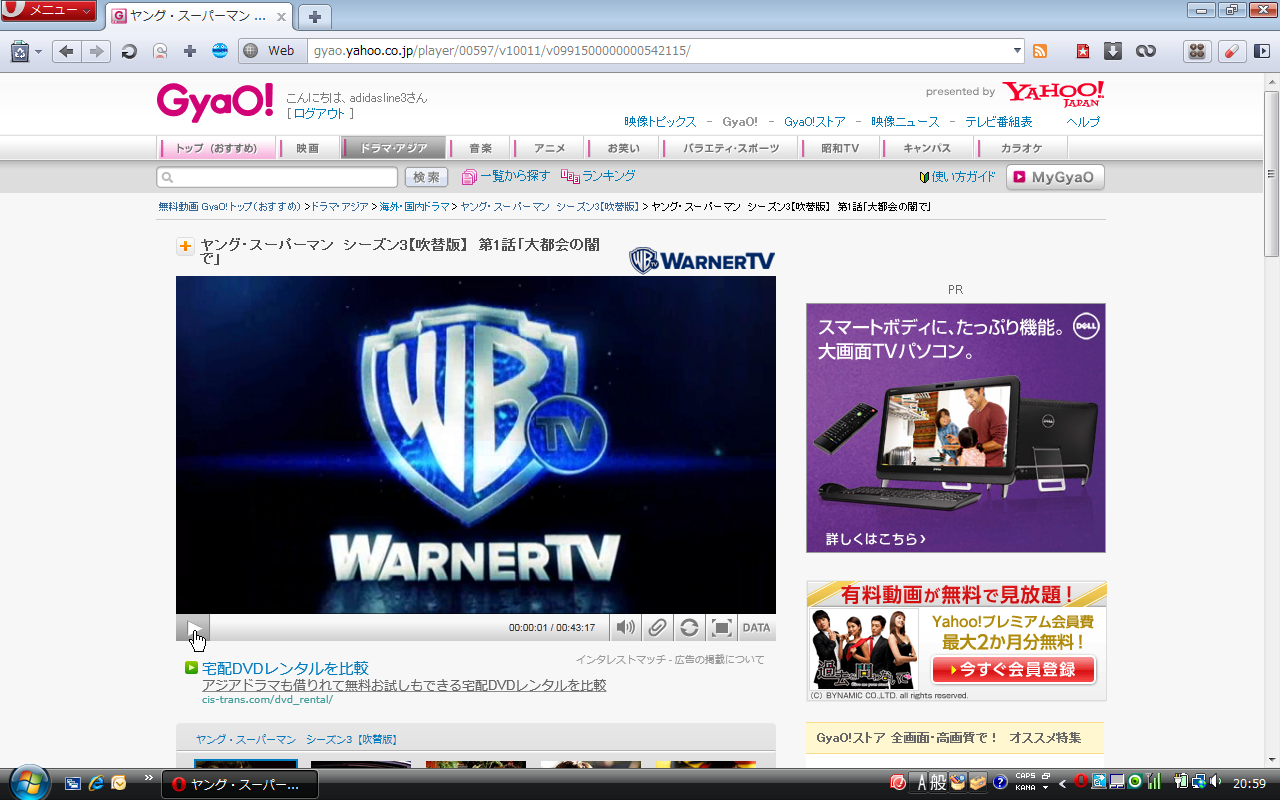The width and height of the screenshot is (1280, 800).
Task: Open the 映像ニュース link
Action: click(905, 122)
